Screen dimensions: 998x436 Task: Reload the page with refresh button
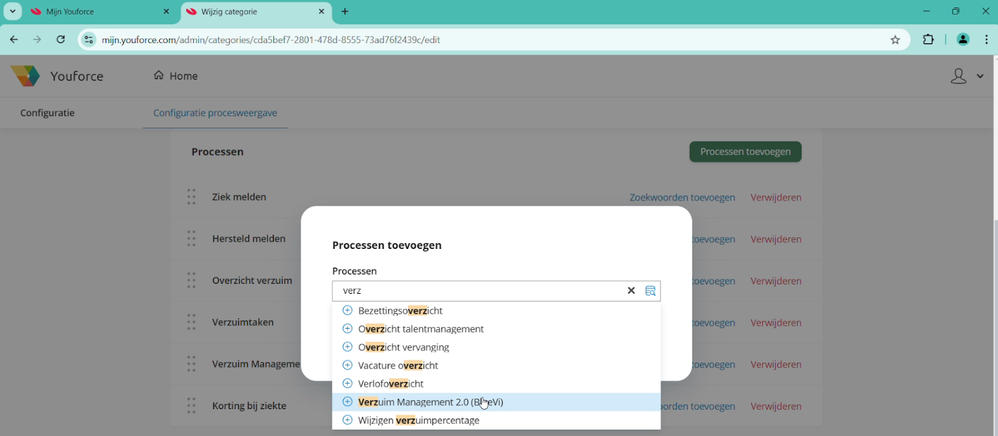[61, 40]
